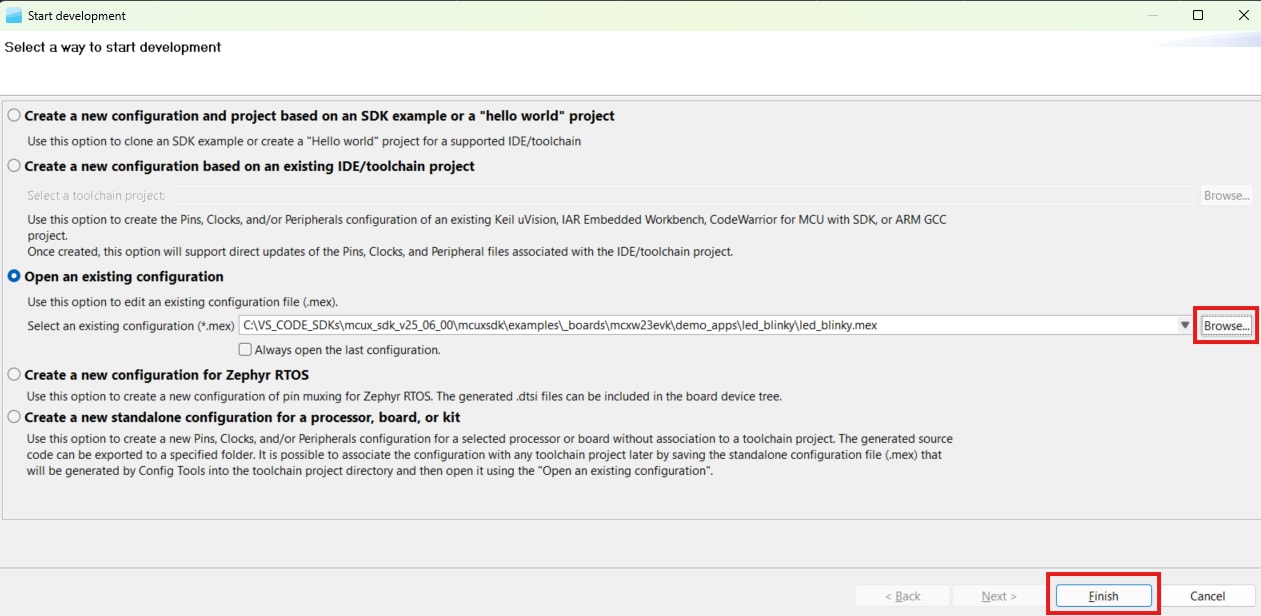Viewport: 1261px width, 616px height.
Task: Click the Start development window icon
Action: click(14, 15)
